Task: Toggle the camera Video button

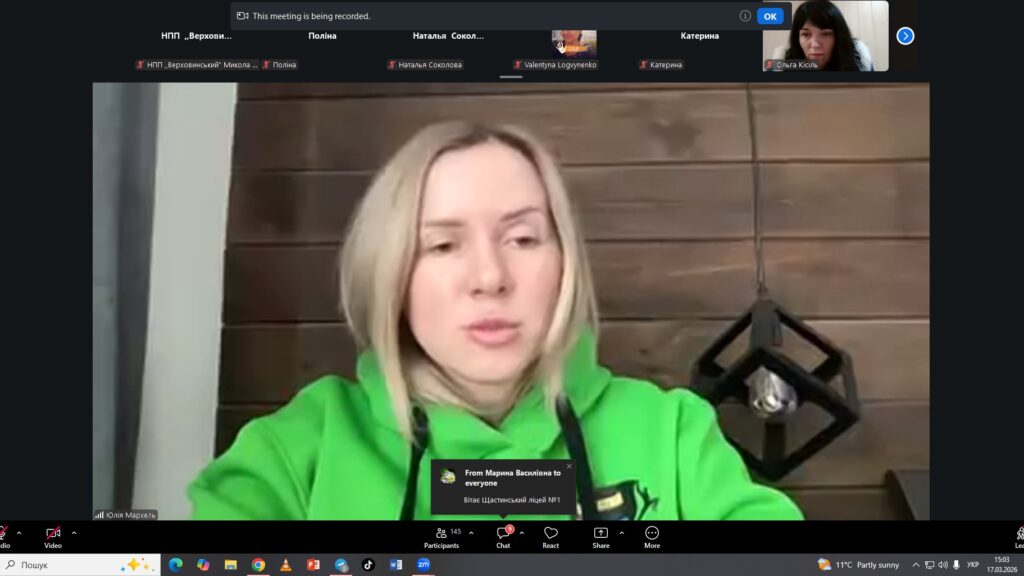Action: pos(53,537)
